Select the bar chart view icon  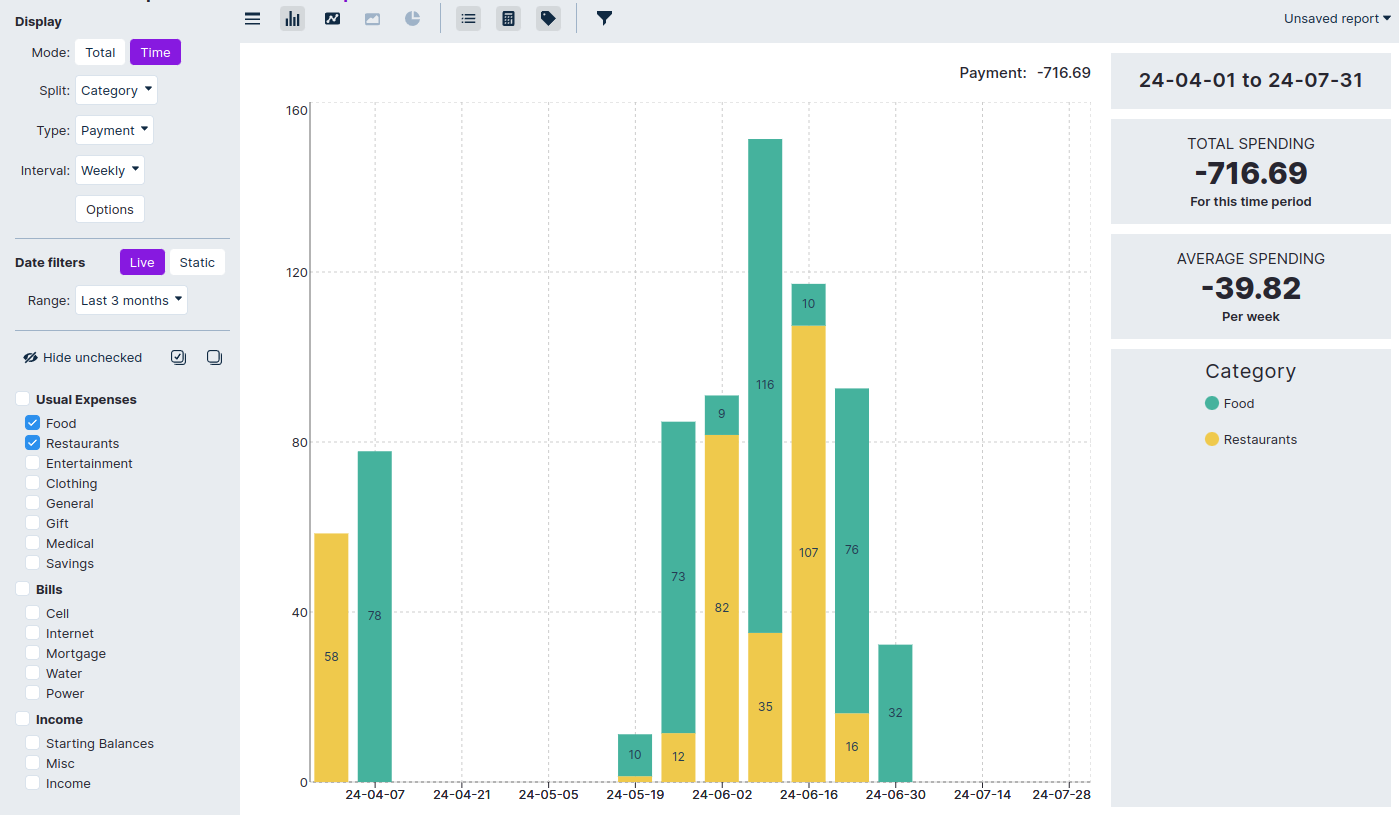[x=292, y=18]
